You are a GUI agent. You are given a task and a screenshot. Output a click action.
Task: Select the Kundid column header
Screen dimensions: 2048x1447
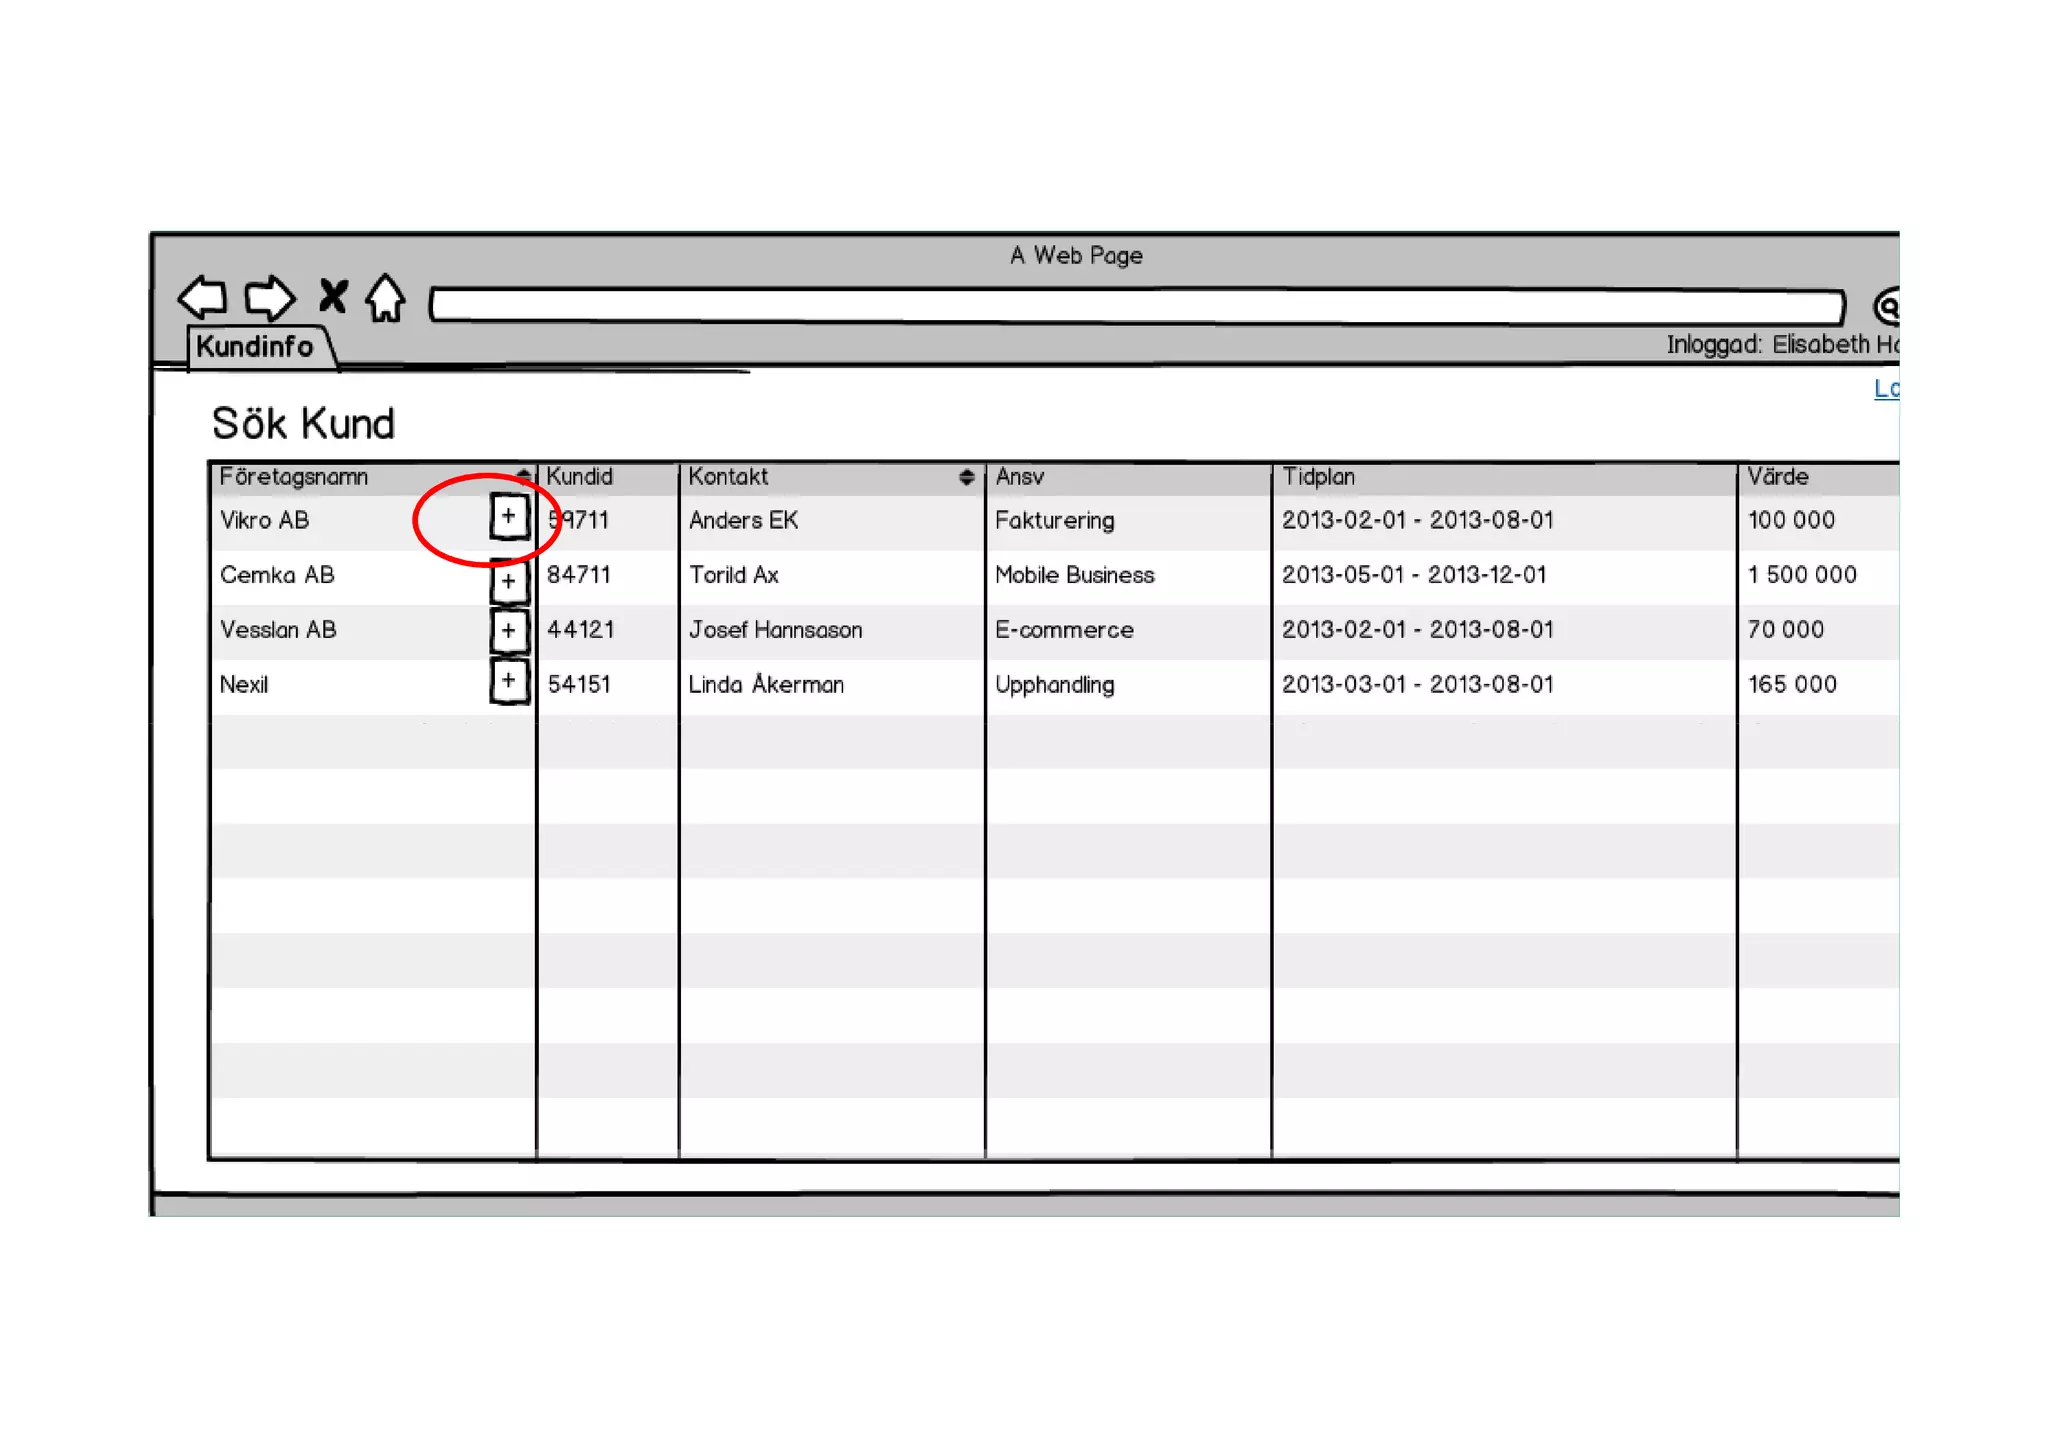[x=580, y=477]
